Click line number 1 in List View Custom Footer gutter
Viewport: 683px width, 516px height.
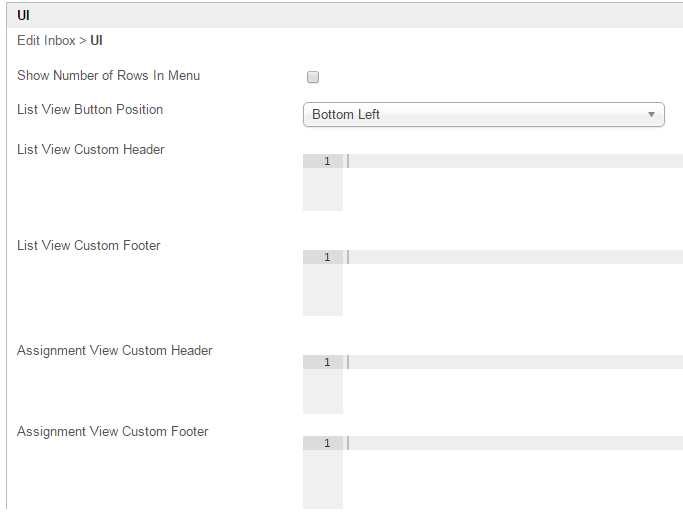pyautogui.click(x=326, y=258)
